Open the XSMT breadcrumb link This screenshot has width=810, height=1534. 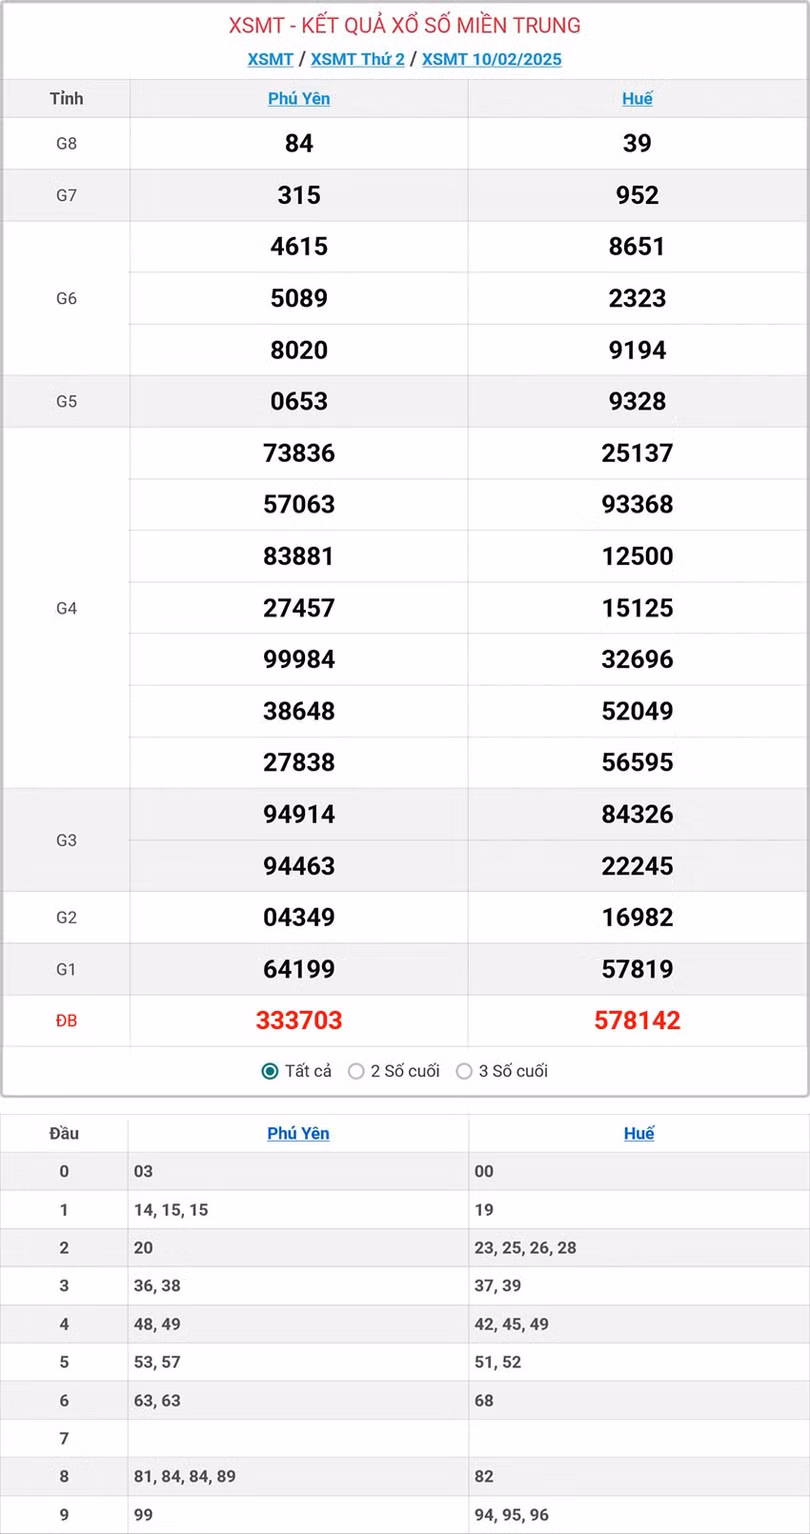[270, 59]
